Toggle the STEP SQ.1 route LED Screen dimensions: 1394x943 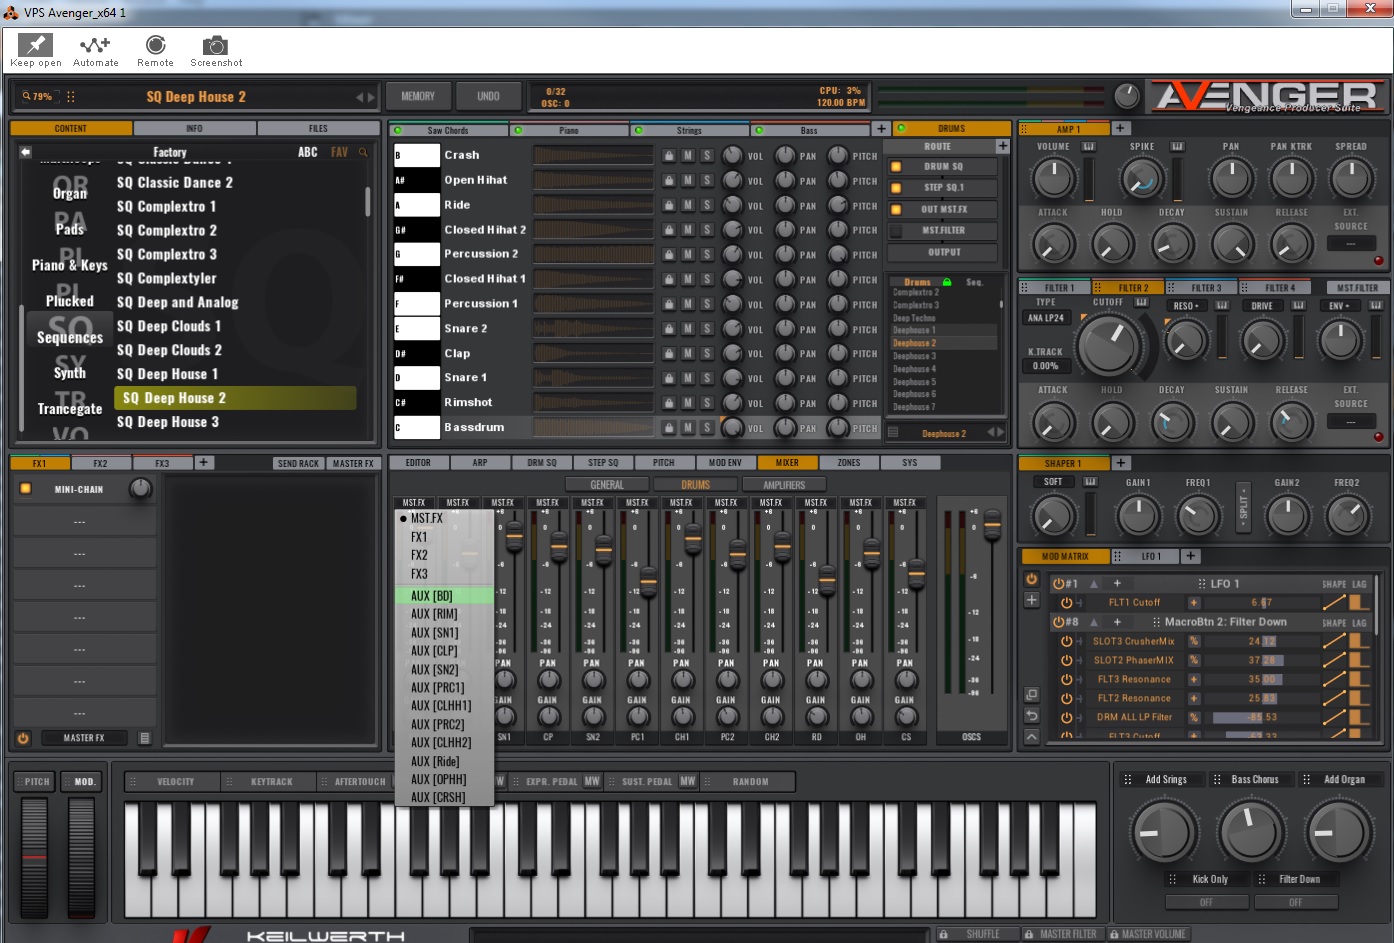(x=896, y=188)
